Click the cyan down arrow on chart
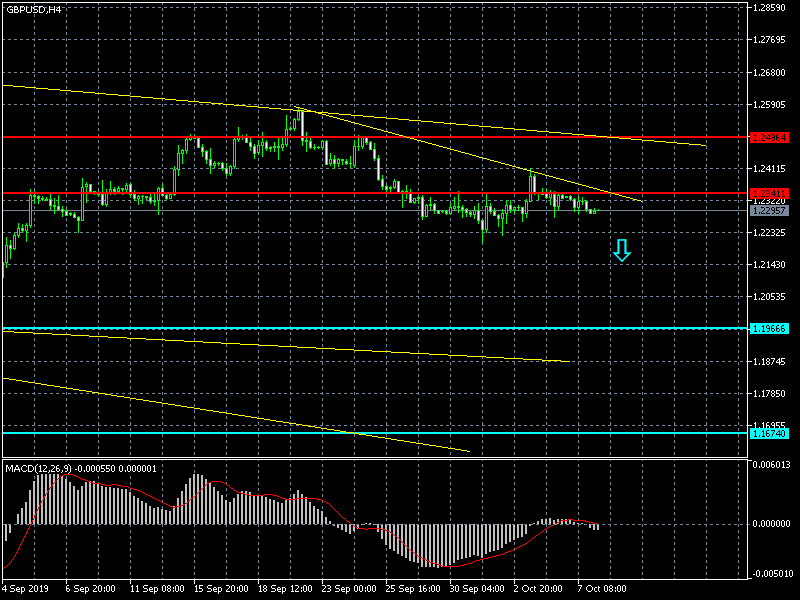Viewport: 800px width, 600px height. pyautogui.click(x=622, y=251)
